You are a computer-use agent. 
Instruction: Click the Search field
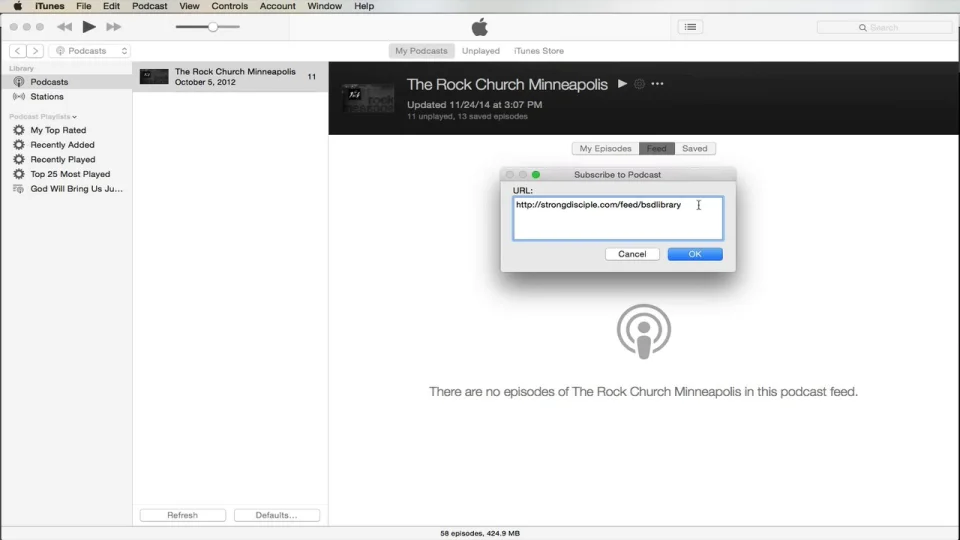(x=884, y=28)
